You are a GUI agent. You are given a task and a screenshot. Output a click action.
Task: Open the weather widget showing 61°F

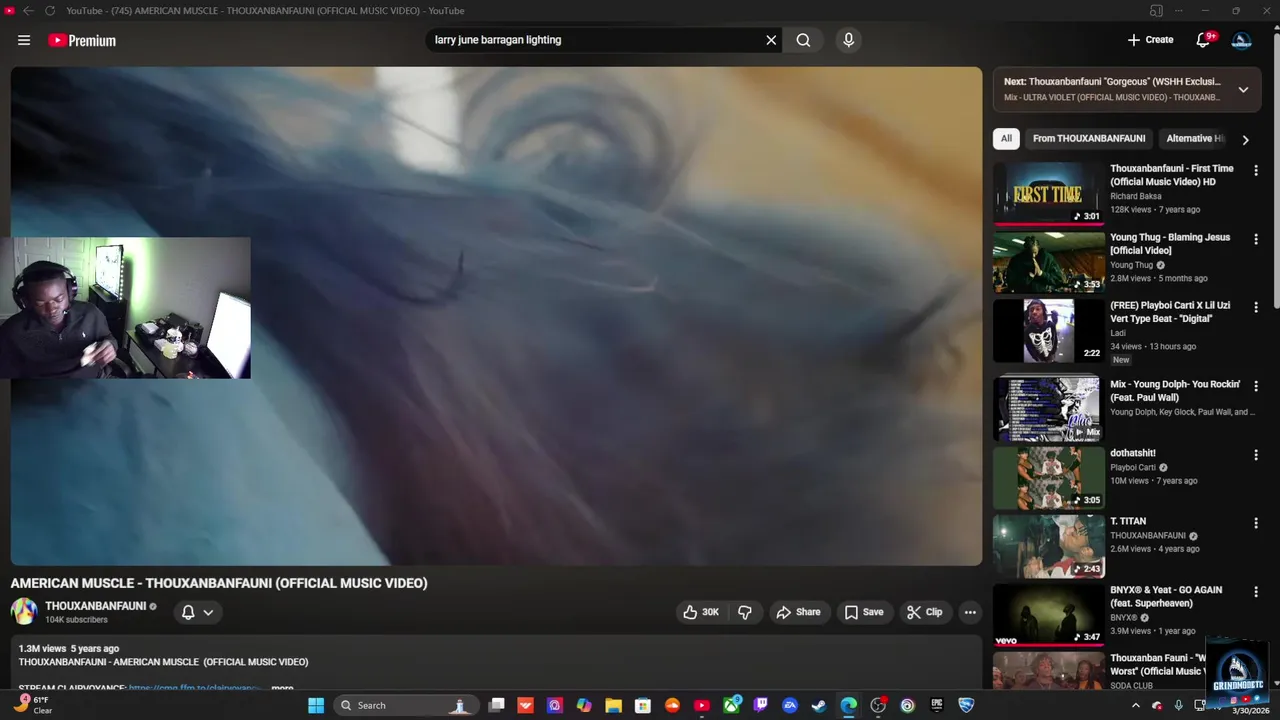(x=31, y=705)
